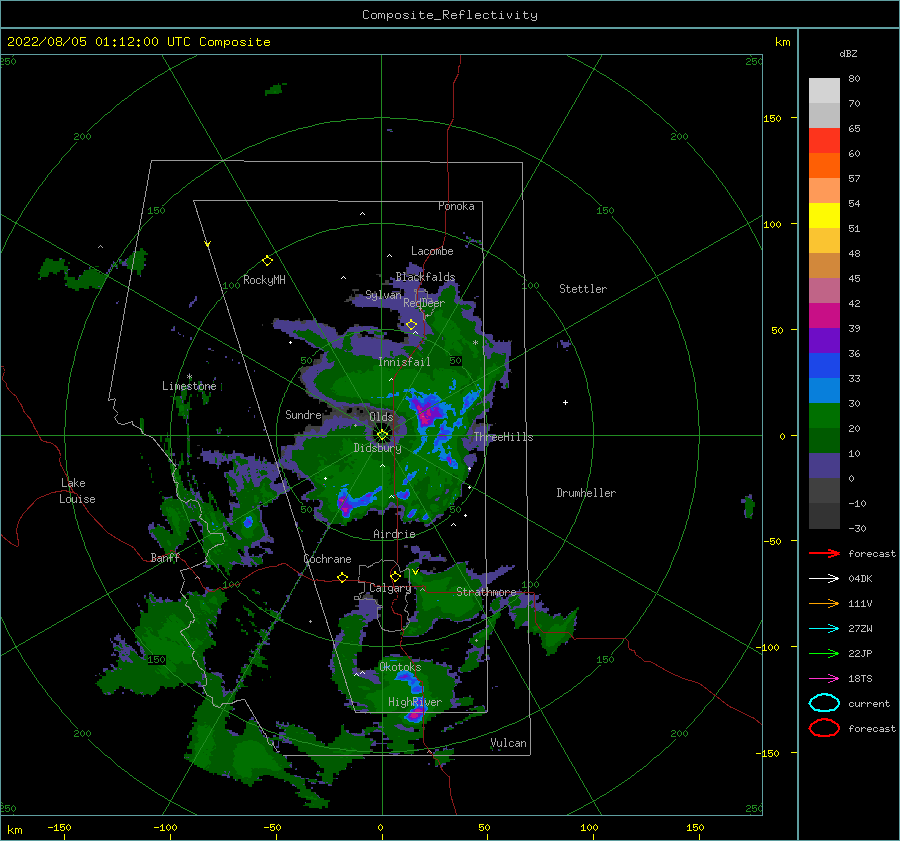Click the yellow diamond marker below Cochrane
The height and width of the screenshot is (841, 900).
[343, 577]
